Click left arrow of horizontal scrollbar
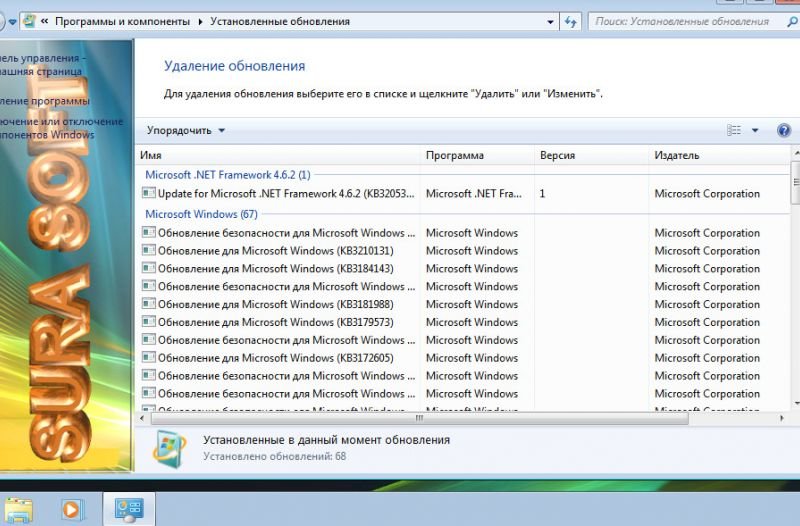Screen dimensions: 800x526 pos(142,418)
